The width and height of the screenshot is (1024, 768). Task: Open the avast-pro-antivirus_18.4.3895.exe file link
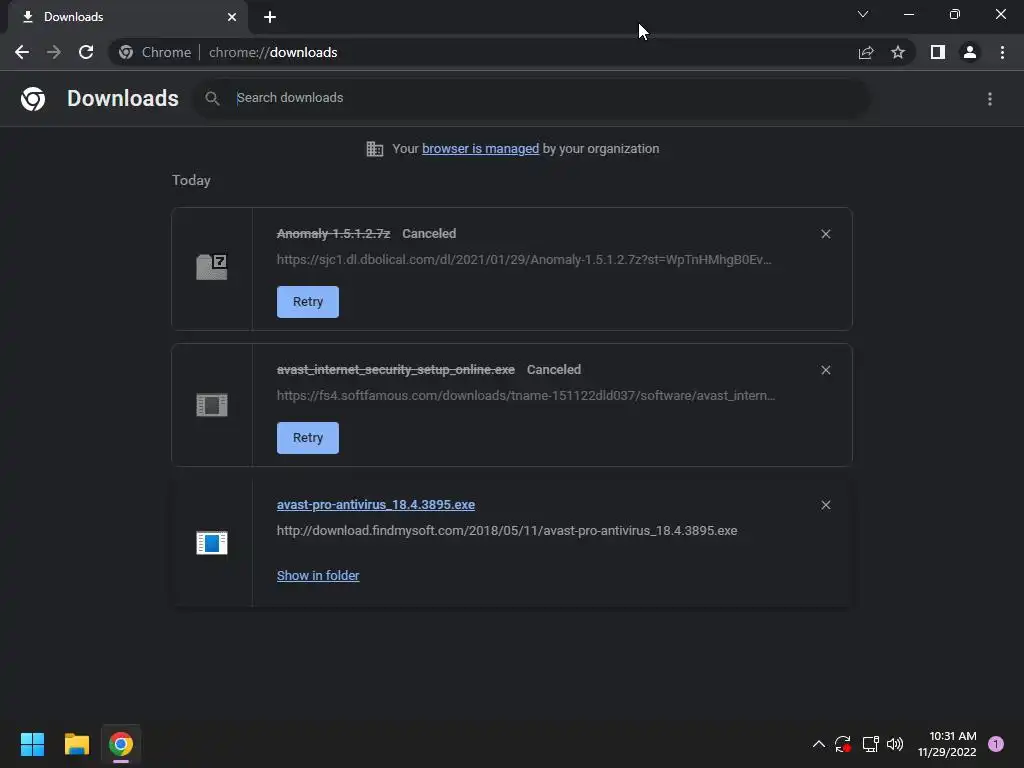click(376, 505)
